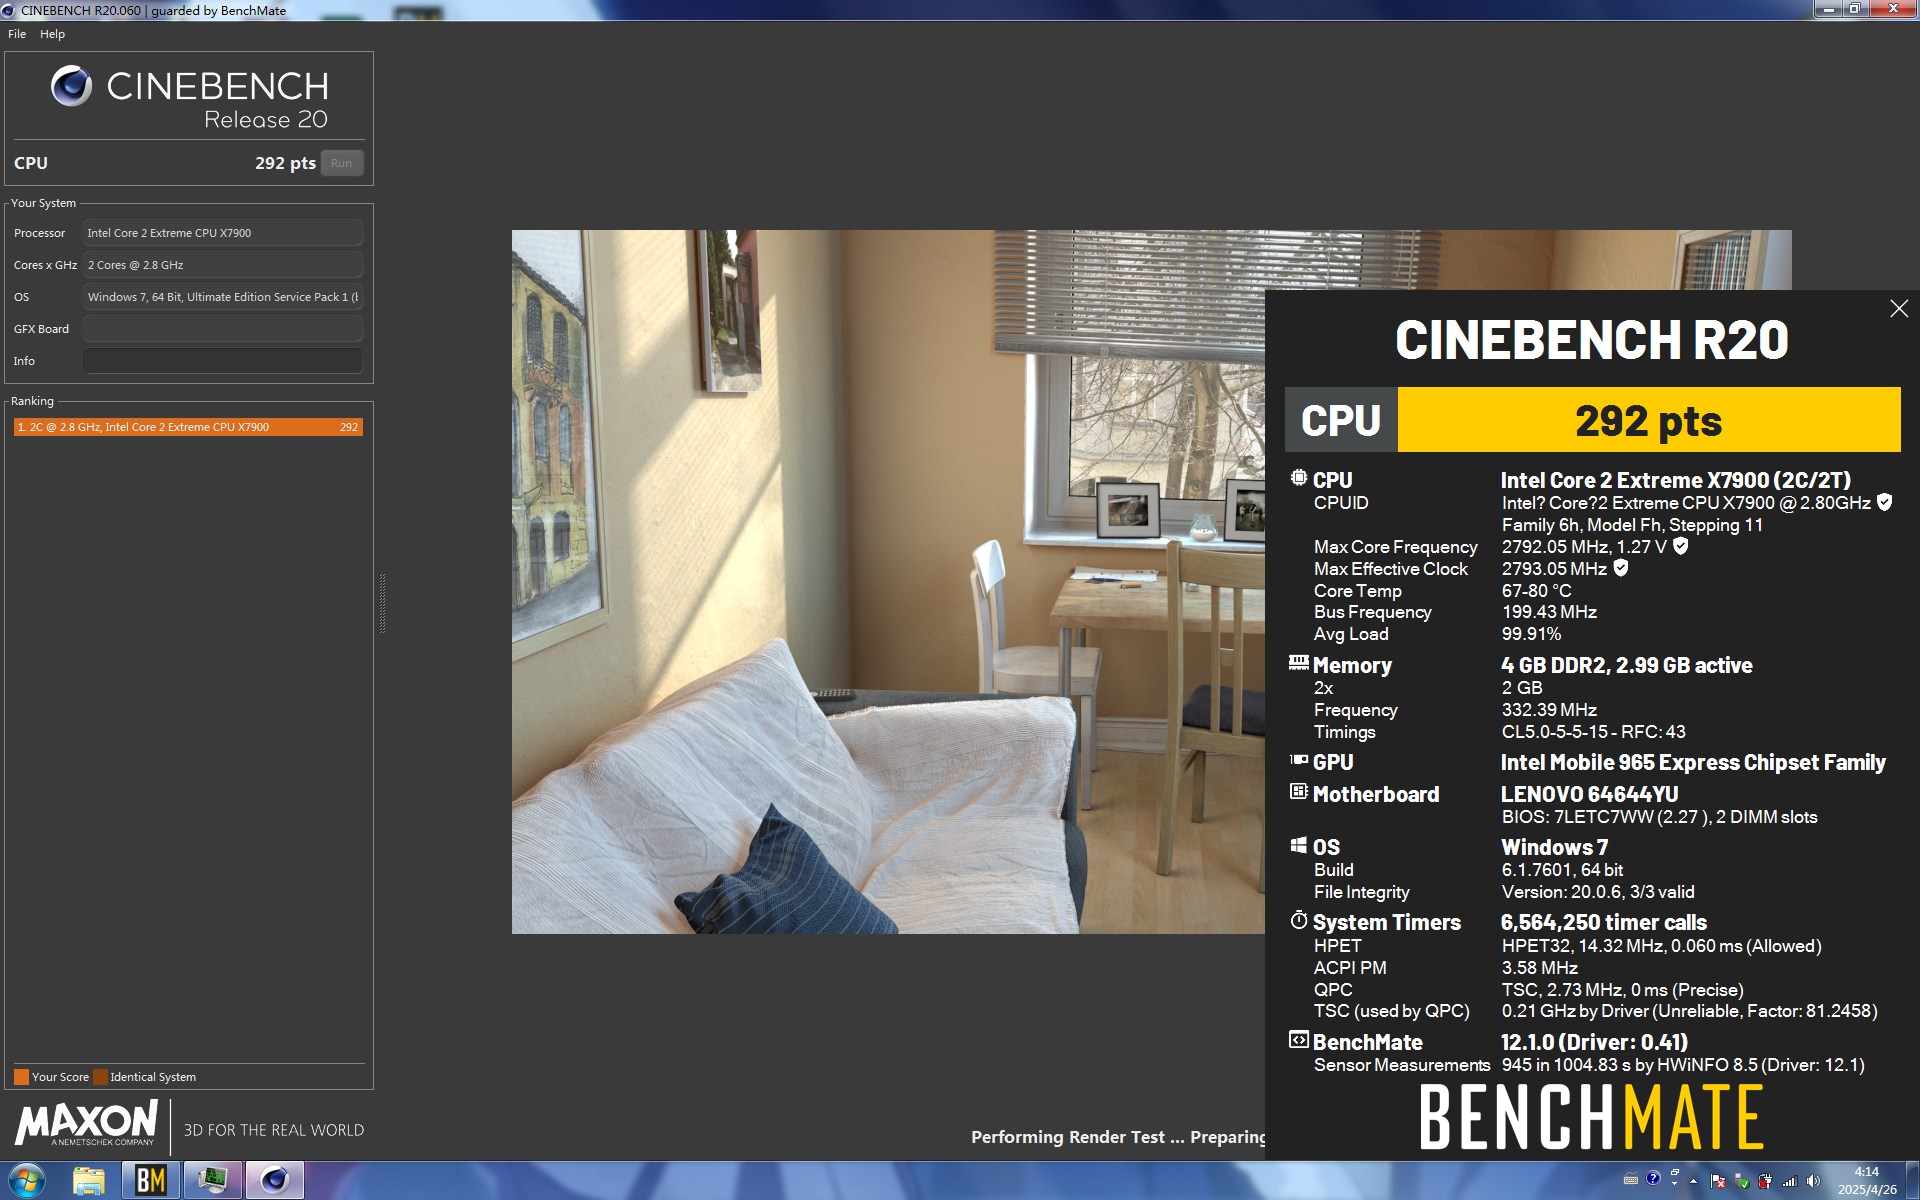1920x1200 pixels.
Task: Click the orange Your Score legend swatch
Action: click(x=21, y=1077)
